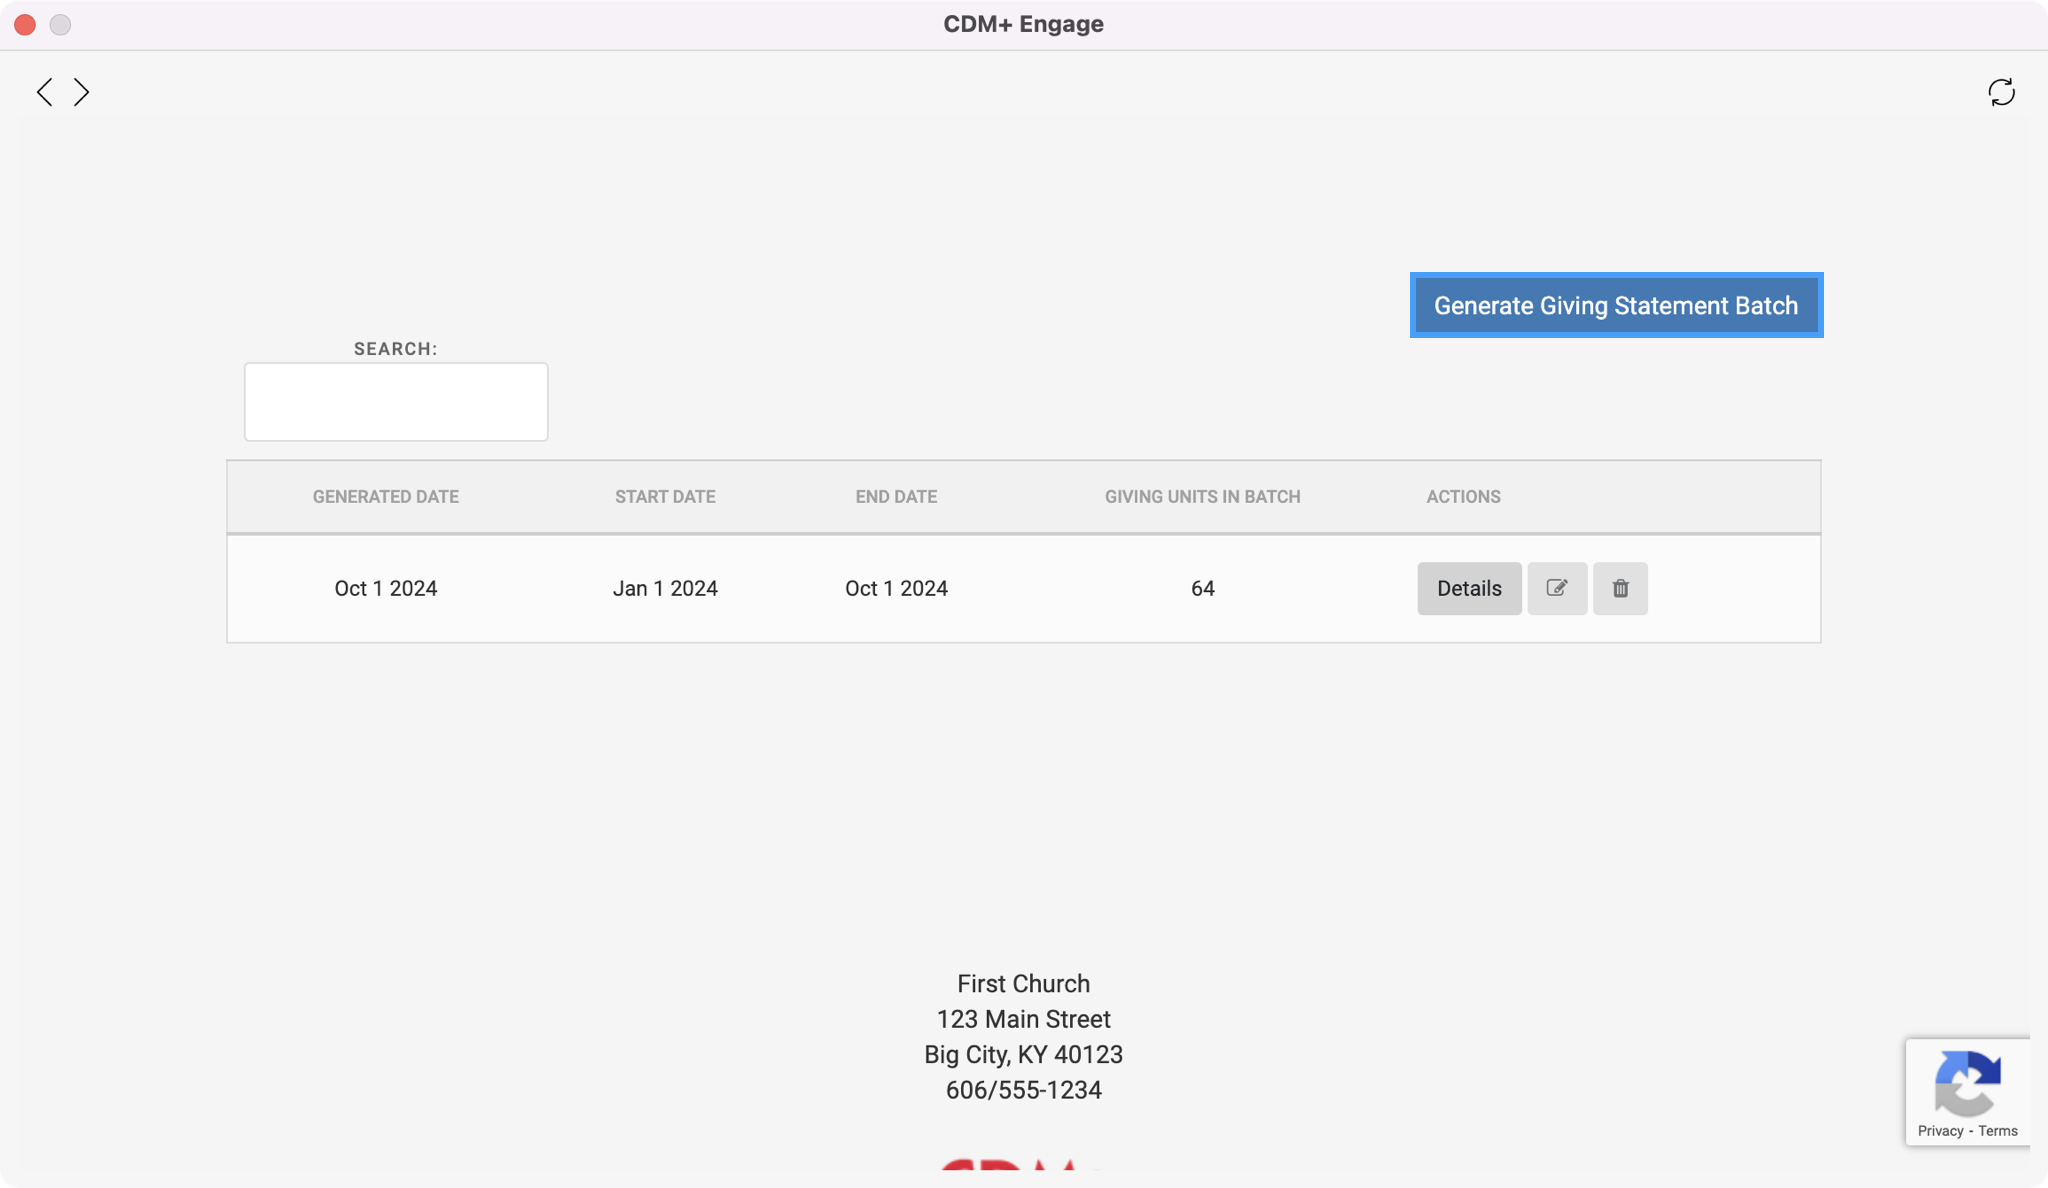Click the back navigation arrow
The image size is (2048, 1188).
(44, 92)
